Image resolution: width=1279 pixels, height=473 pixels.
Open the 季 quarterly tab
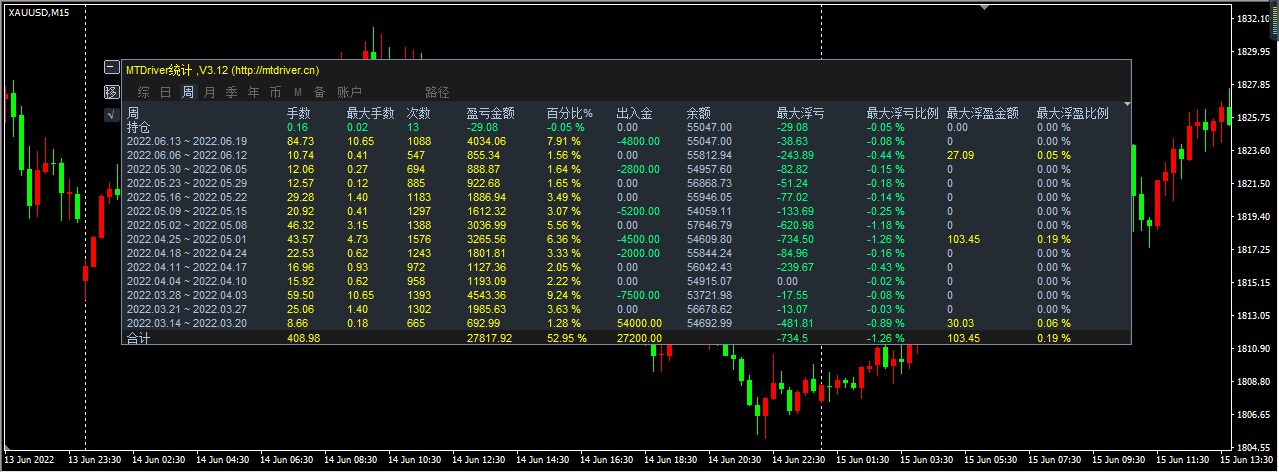(231, 93)
